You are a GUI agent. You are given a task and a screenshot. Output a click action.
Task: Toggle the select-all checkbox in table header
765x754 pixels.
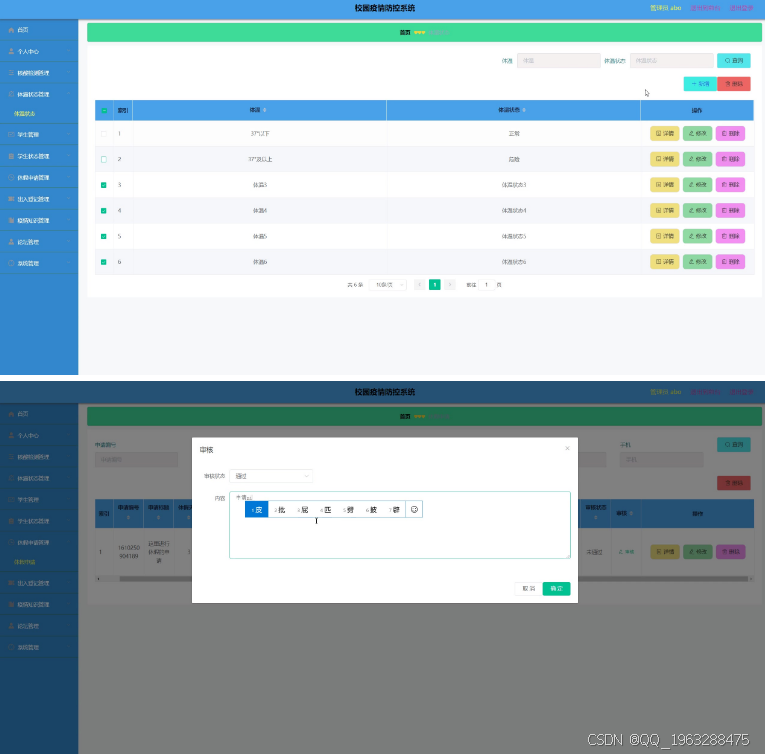(x=104, y=110)
